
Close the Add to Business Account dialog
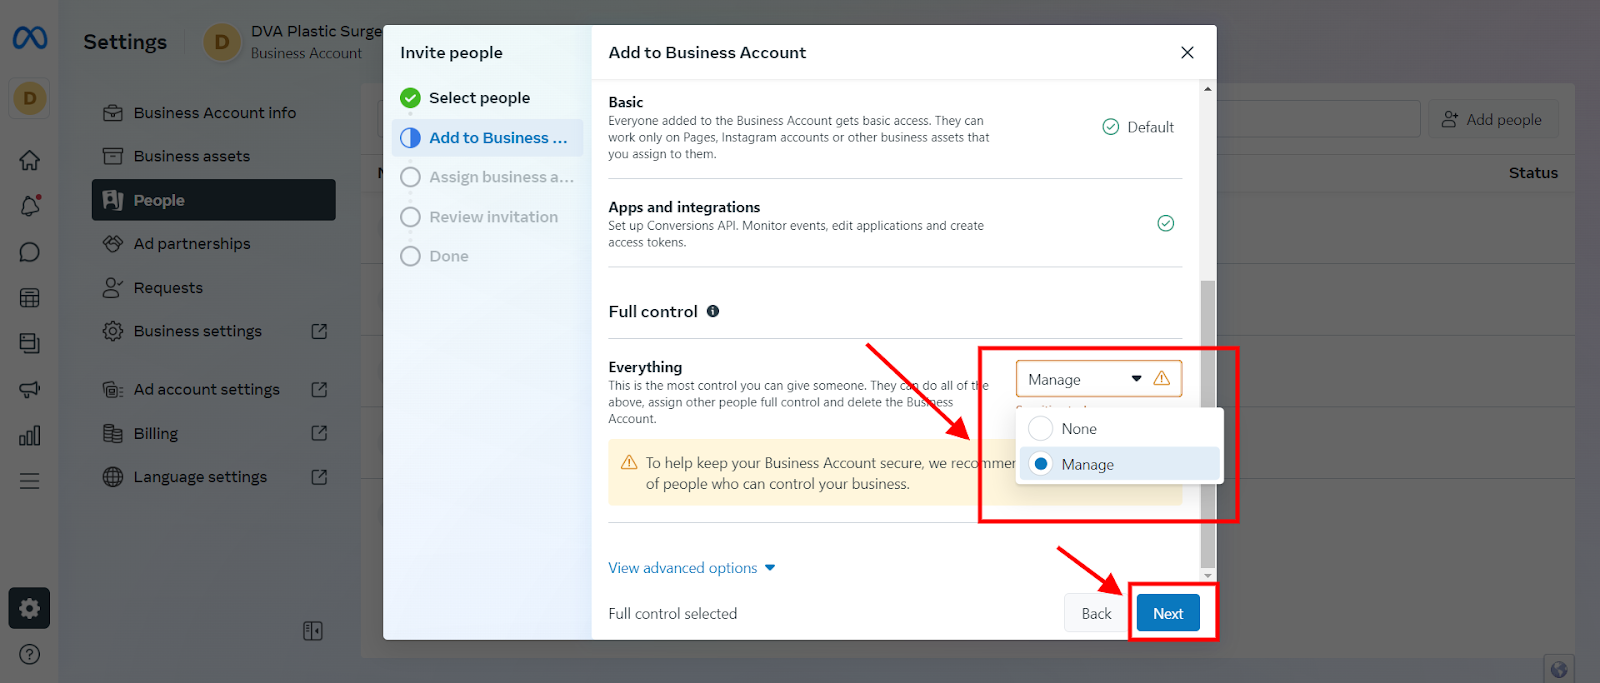pos(1187,52)
